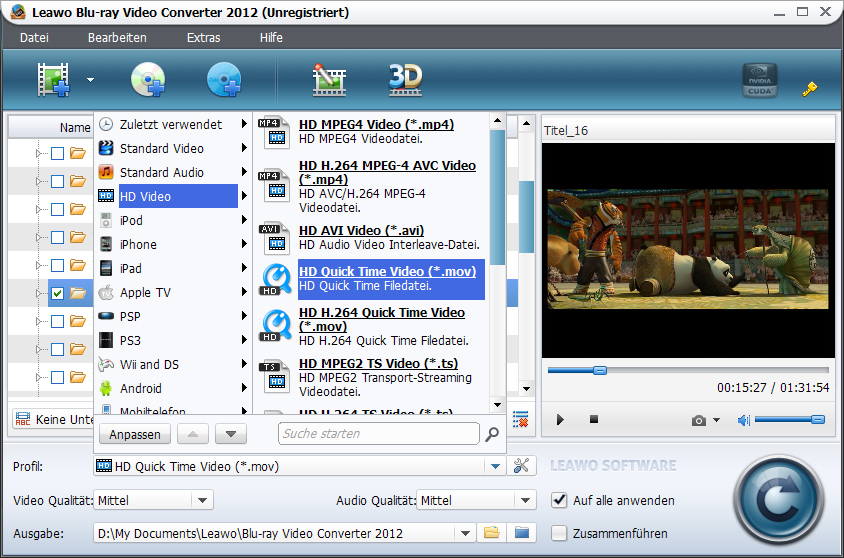Open the Audio Qualität dropdown
The image size is (844, 558).
(526, 500)
